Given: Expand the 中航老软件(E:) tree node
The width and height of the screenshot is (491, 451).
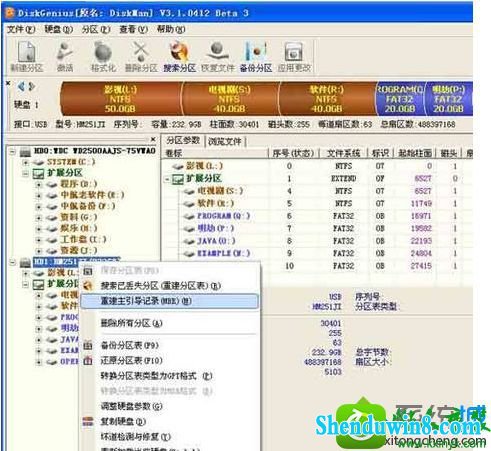Looking at the screenshot, I should click(x=38, y=196).
